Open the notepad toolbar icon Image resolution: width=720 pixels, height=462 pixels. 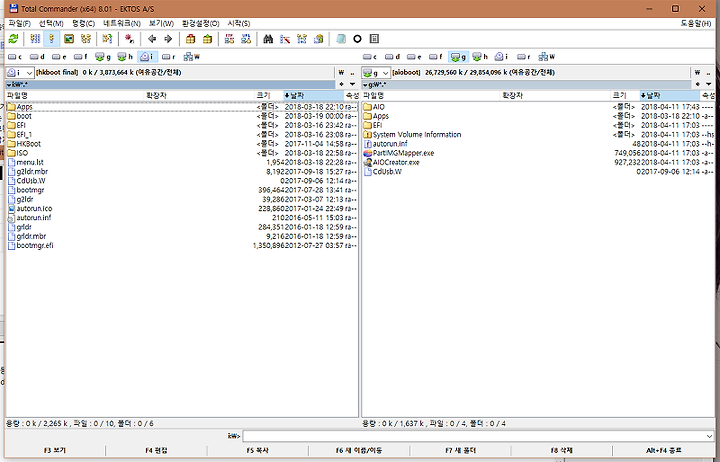(x=341, y=39)
